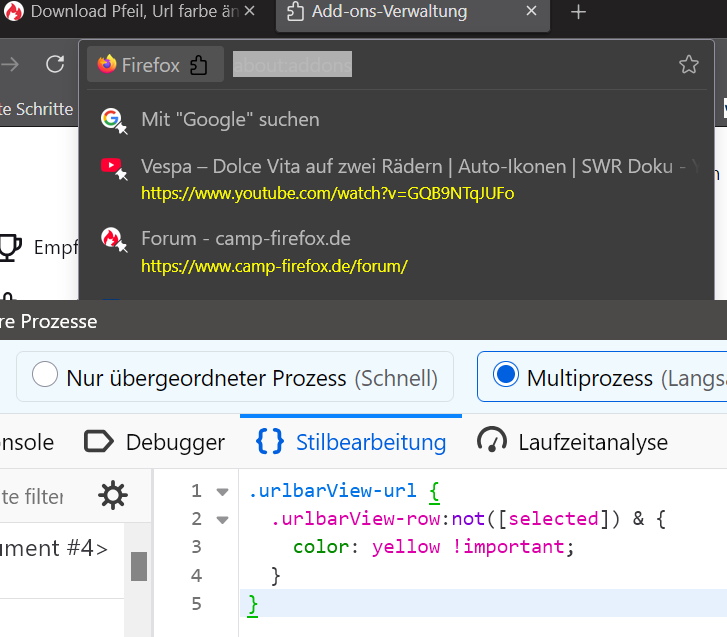This screenshot has height=637, width=727.
Task: Select 'Nur übergeordneter Prozess' radio button
Action: click(x=45, y=376)
